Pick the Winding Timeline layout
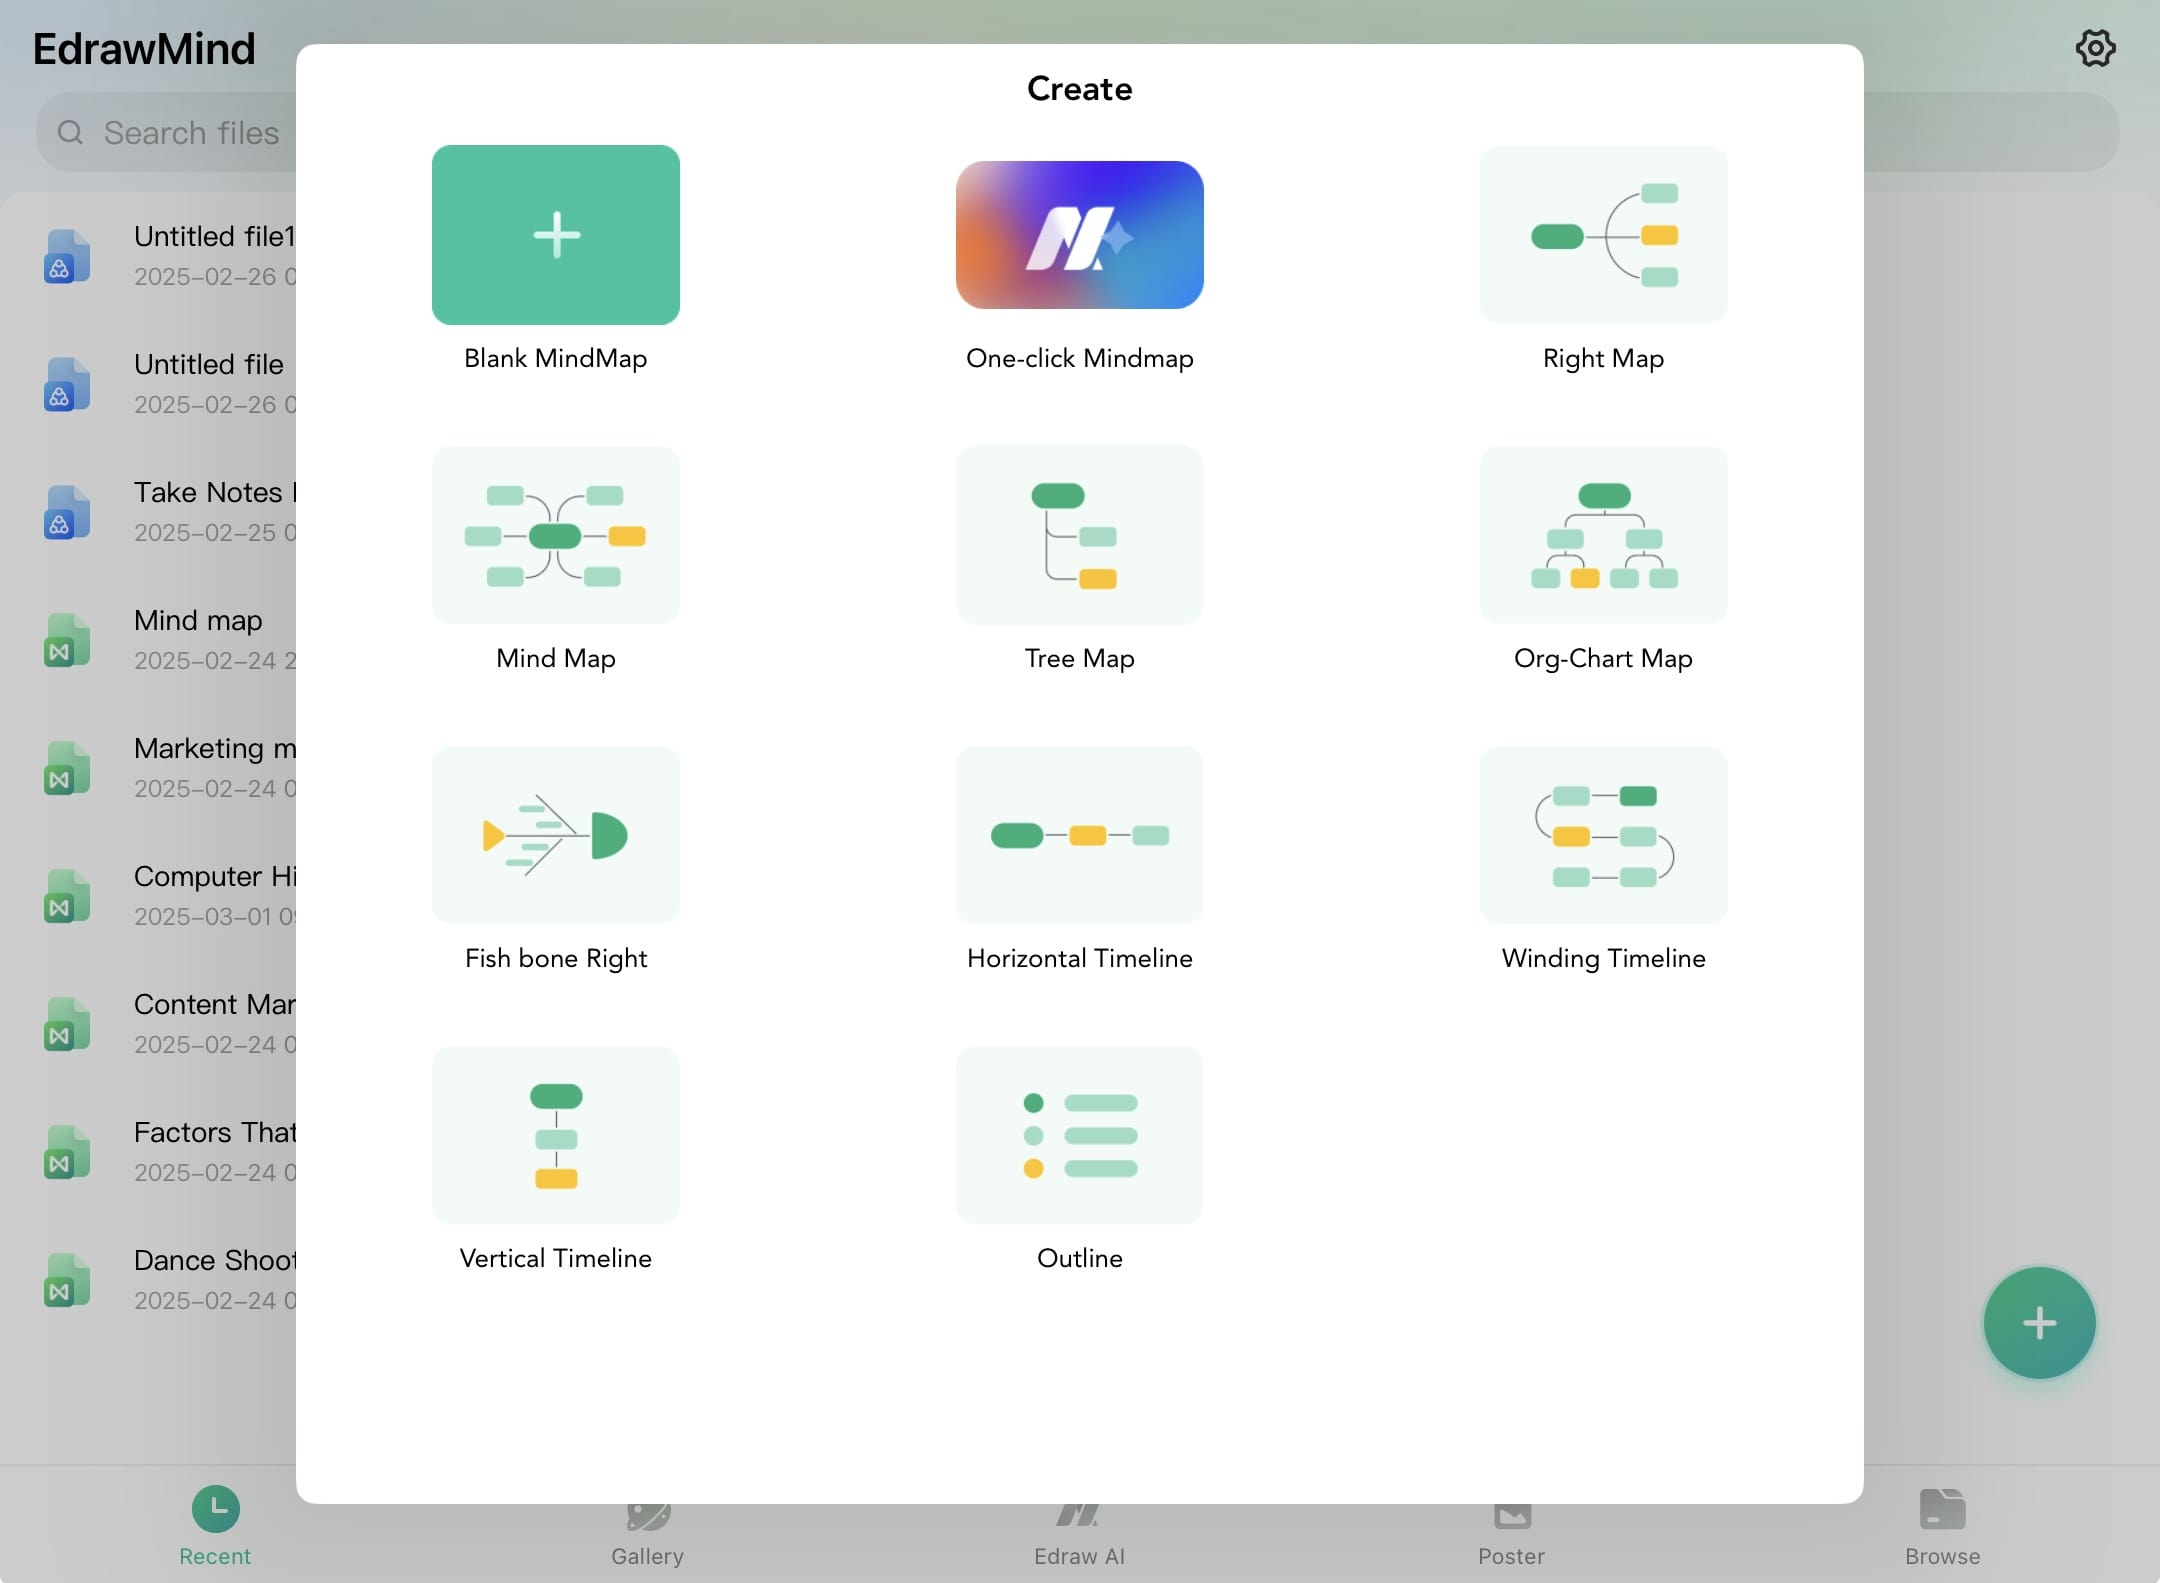Viewport: 2160px width, 1583px height. coord(1603,835)
